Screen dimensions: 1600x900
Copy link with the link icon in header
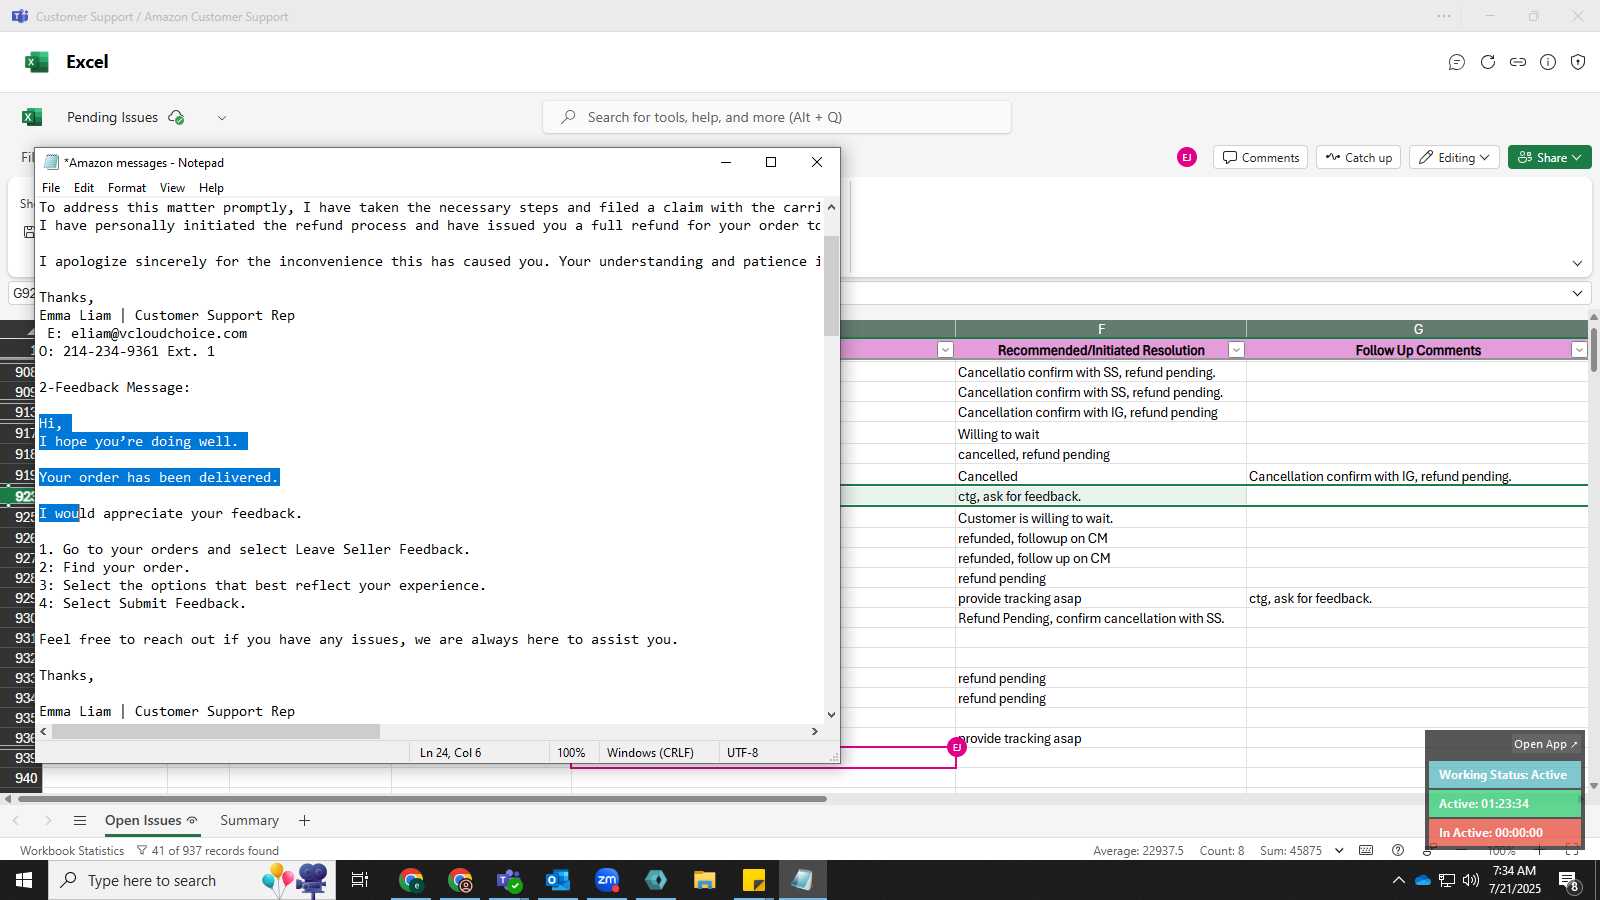(1518, 62)
